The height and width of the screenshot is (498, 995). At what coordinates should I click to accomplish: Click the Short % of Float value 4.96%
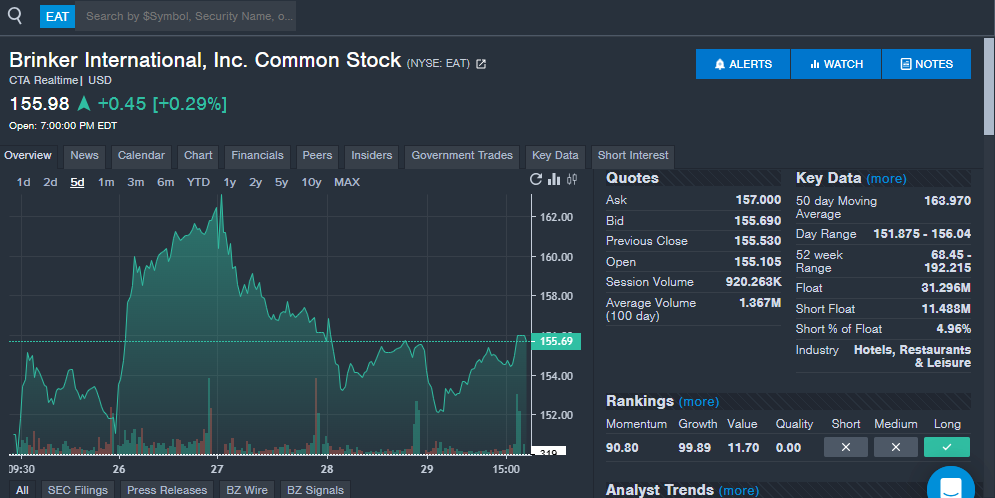pyautogui.click(x=954, y=329)
